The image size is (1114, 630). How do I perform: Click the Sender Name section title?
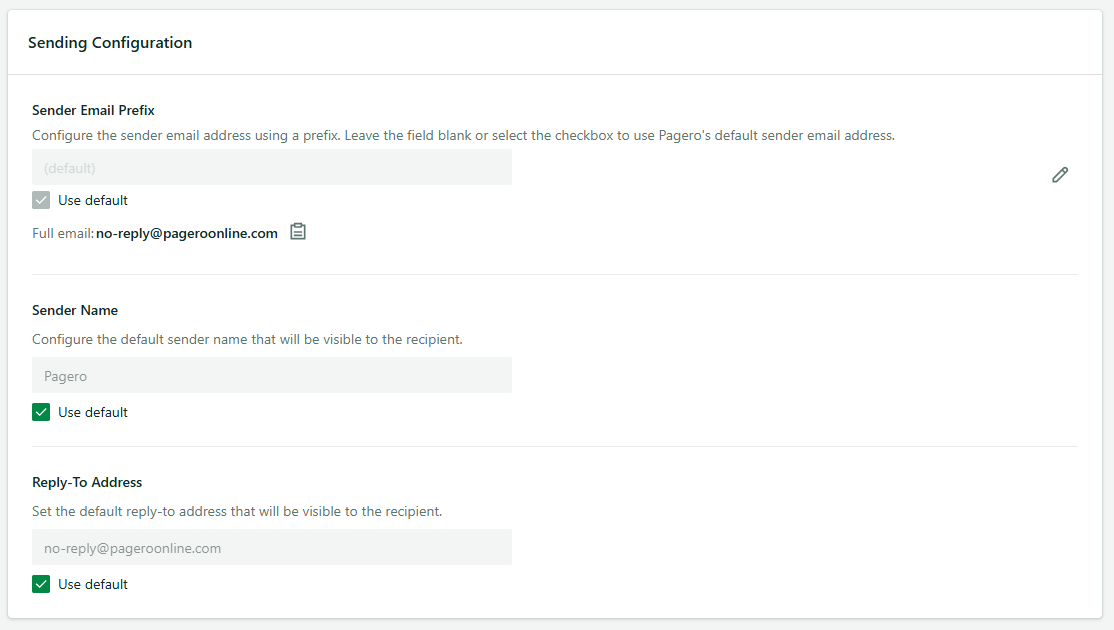point(75,310)
